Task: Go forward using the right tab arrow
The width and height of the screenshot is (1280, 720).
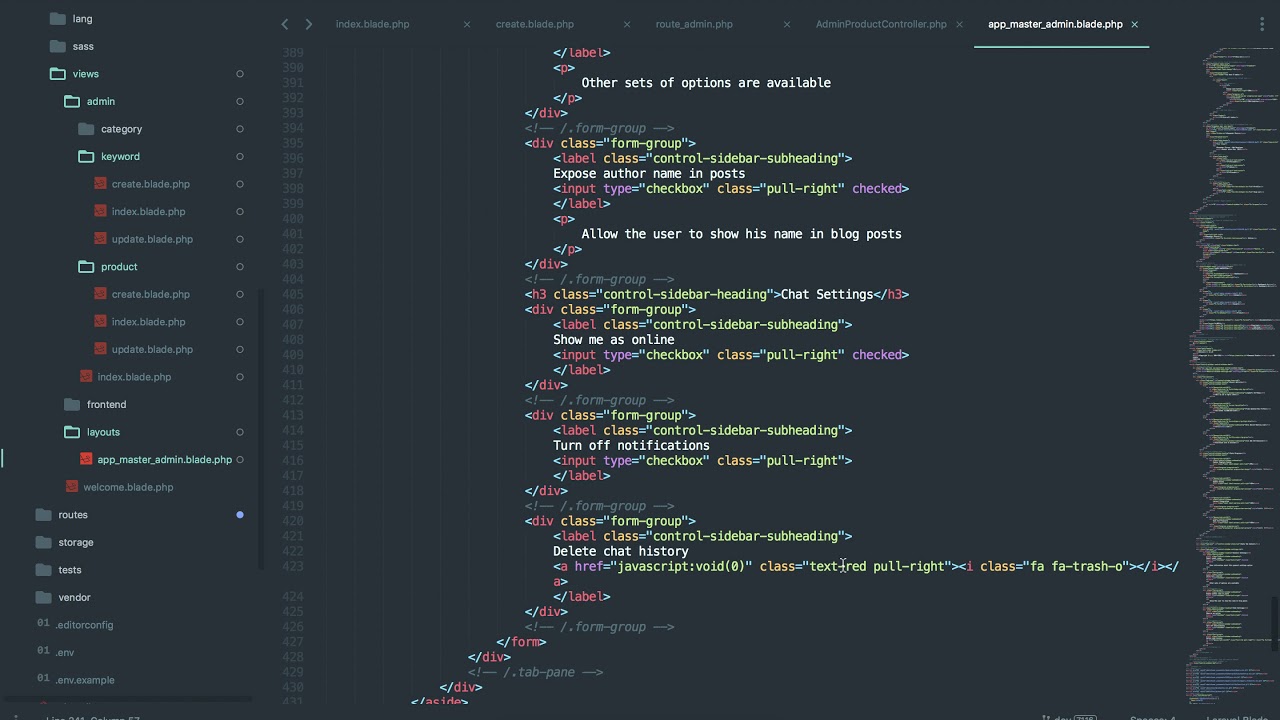Action: (x=308, y=24)
